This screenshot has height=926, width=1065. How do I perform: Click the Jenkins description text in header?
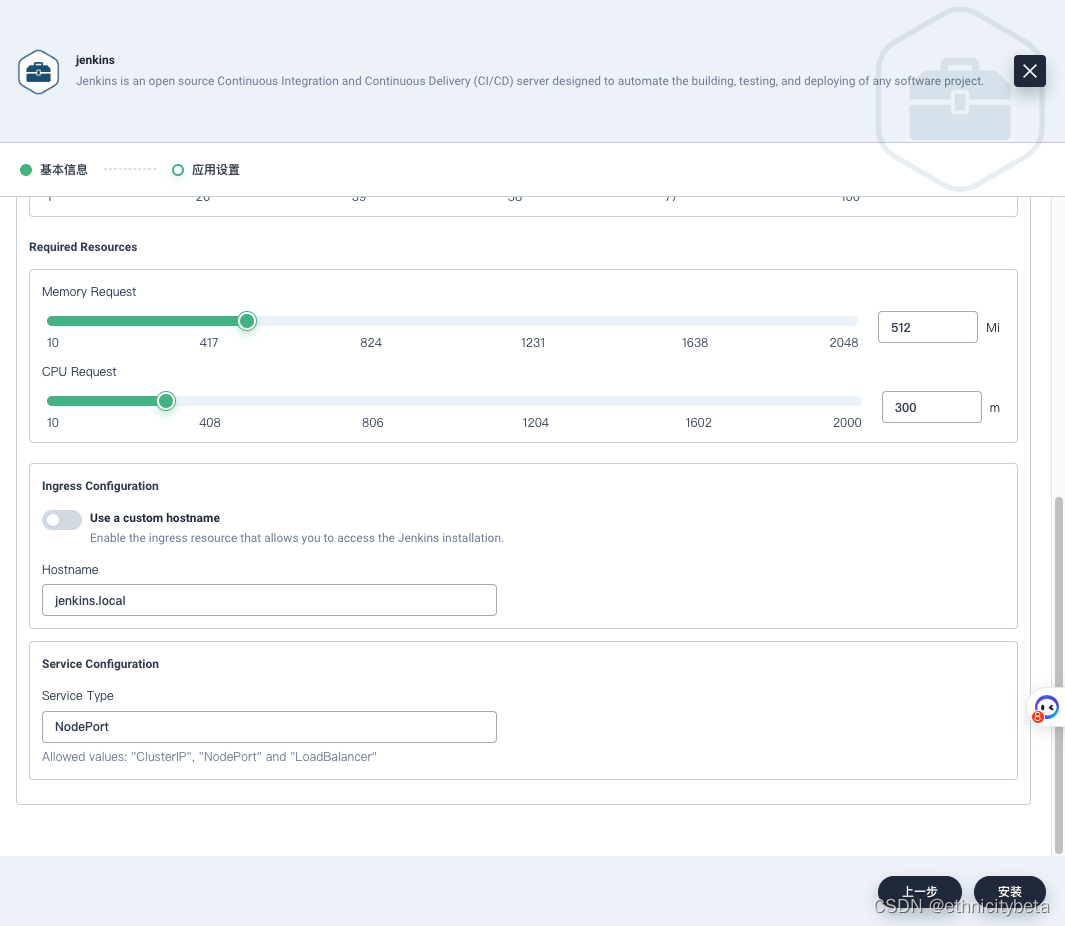tap(530, 82)
